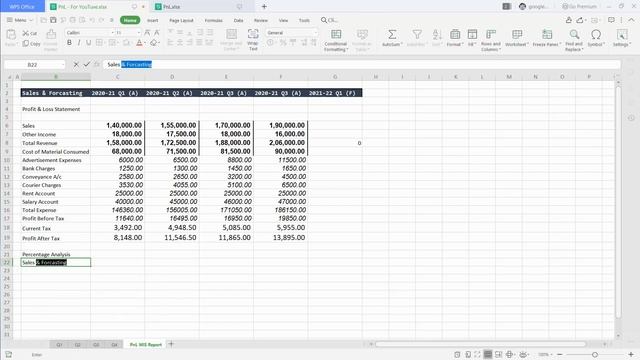Collapse the ribbon with the chevron
The image size is (640, 360).
631,20
